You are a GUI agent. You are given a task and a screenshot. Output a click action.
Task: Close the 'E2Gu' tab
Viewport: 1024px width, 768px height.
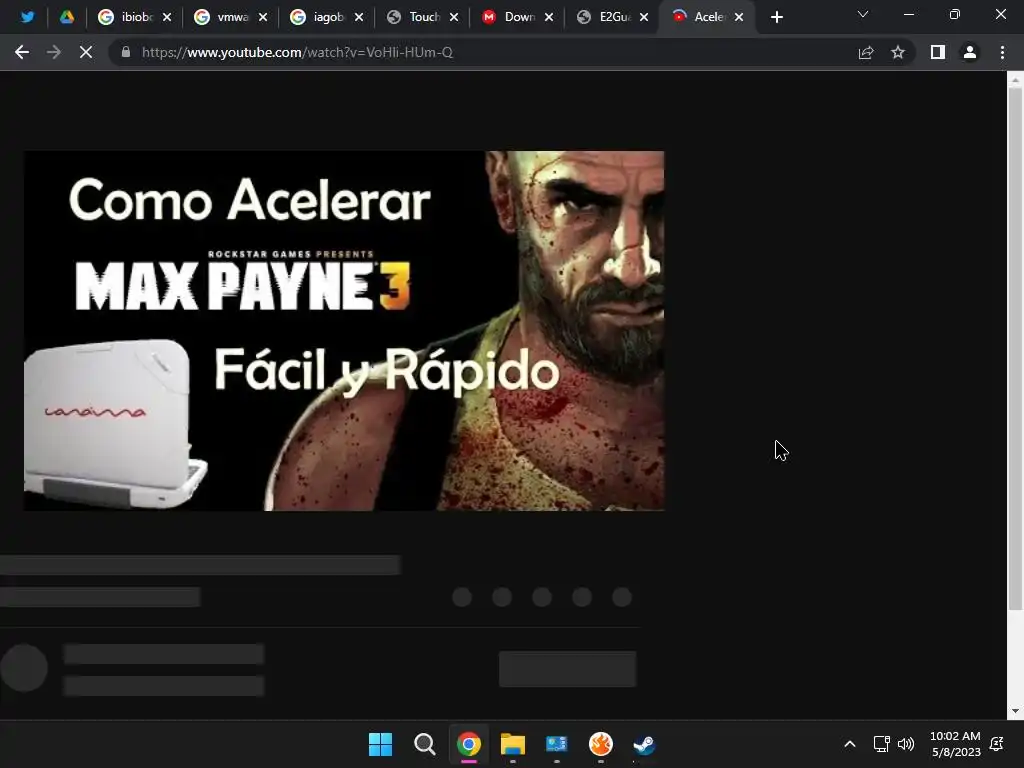click(x=644, y=17)
